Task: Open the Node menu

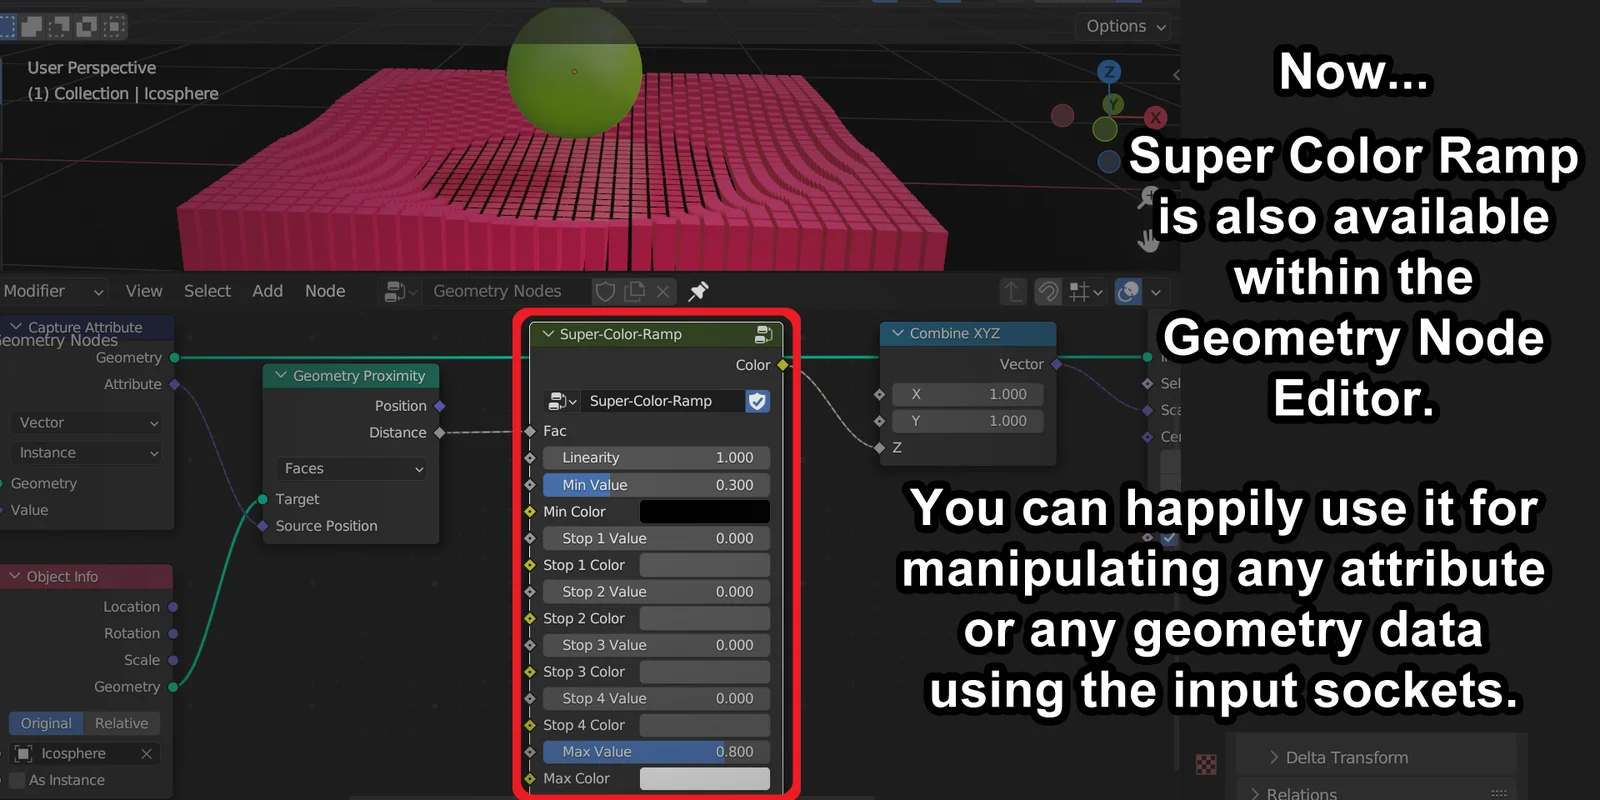Action: pos(325,291)
